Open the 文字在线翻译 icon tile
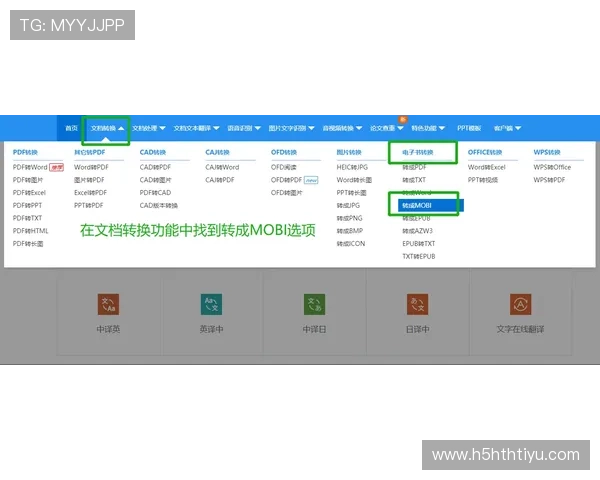The height and width of the screenshot is (480, 600). (x=520, y=304)
